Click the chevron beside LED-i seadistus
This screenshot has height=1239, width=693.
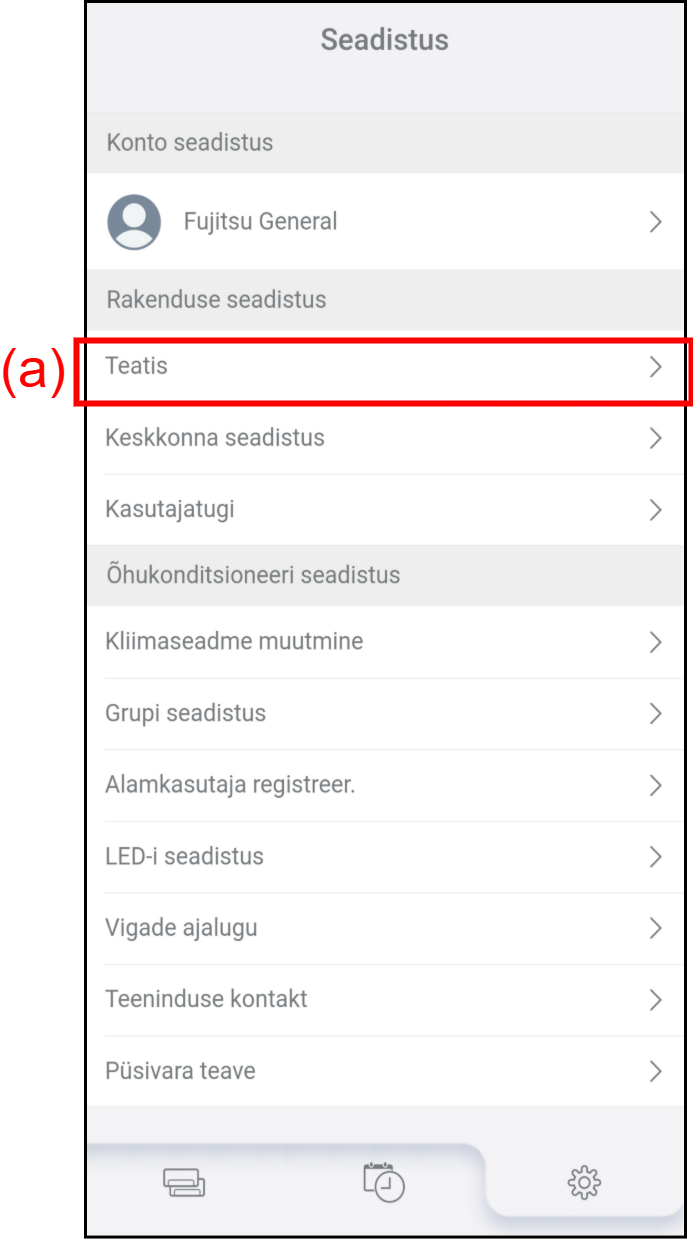(656, 857)
